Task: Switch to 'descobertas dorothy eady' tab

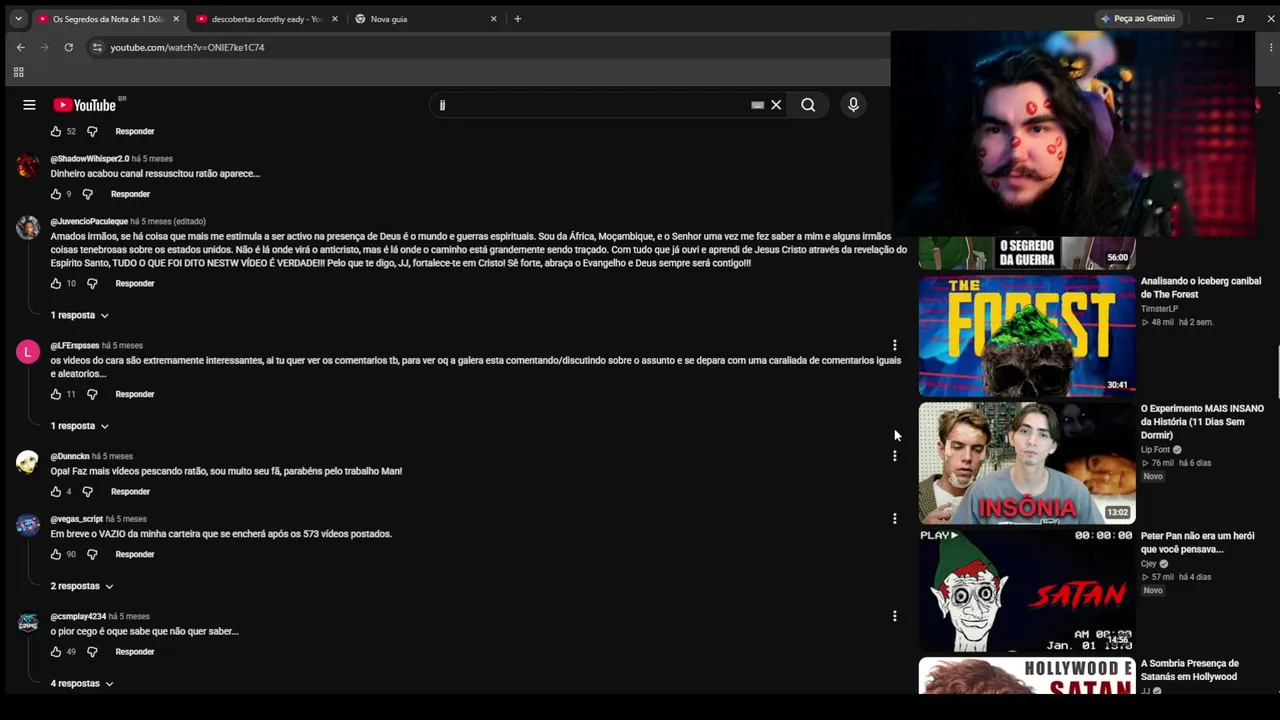Action: coord(267,19)
